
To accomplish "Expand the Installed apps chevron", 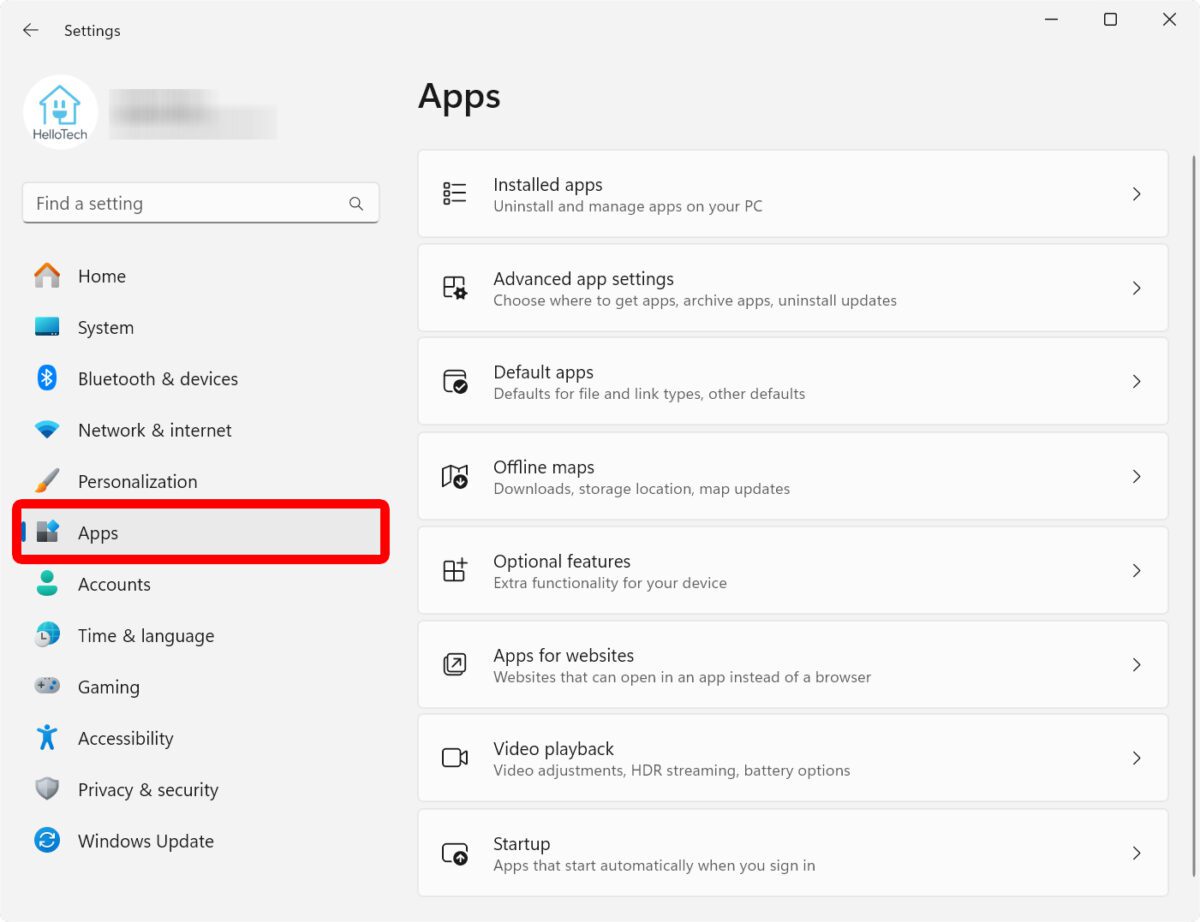I will click(x=1136, y=194).
